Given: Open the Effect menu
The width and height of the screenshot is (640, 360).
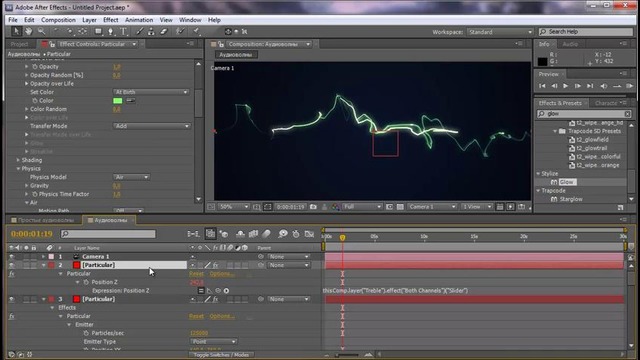Looking at the screenshot, I should coord(111,20).
